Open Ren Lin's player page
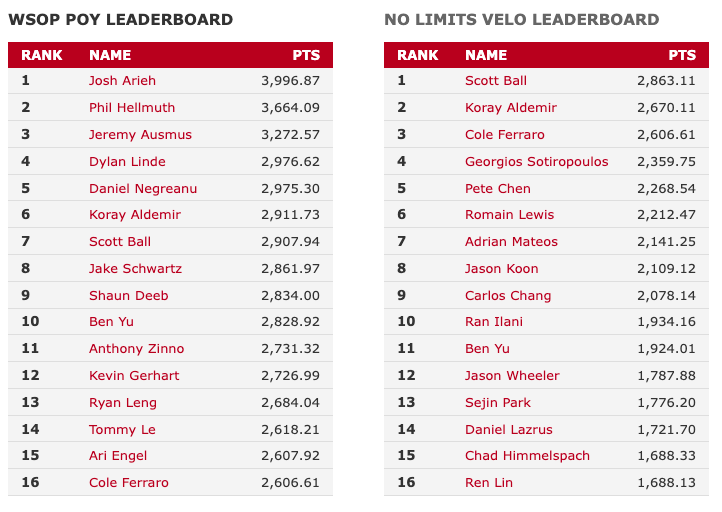This screenshot has width=722, height=512. pyautogui.click(x=489, y=483)
